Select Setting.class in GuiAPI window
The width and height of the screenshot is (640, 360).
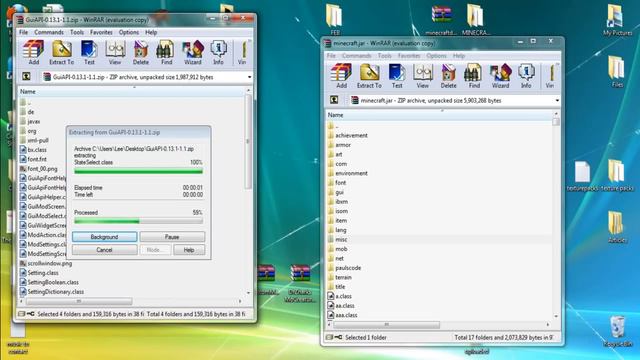(x=39, y=273)
